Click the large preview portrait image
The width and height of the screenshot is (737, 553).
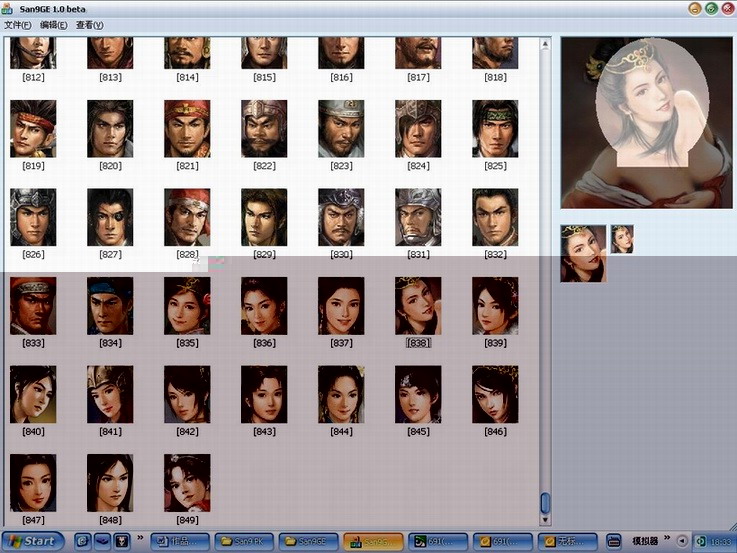coord(646,122)
